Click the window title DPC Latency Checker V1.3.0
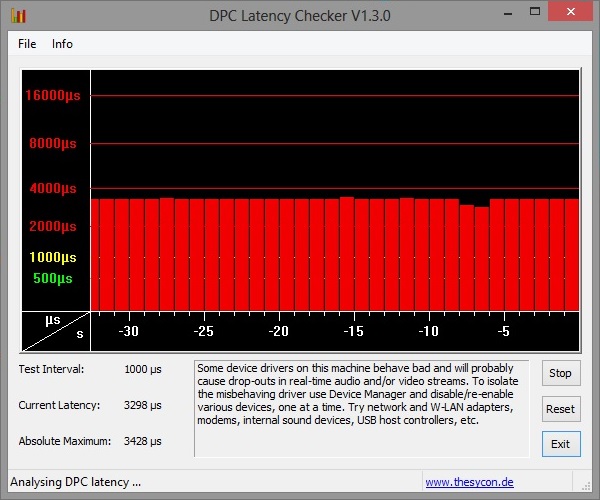Image resolution: width=600 pixels, height=500 pixels. [300, 16]
